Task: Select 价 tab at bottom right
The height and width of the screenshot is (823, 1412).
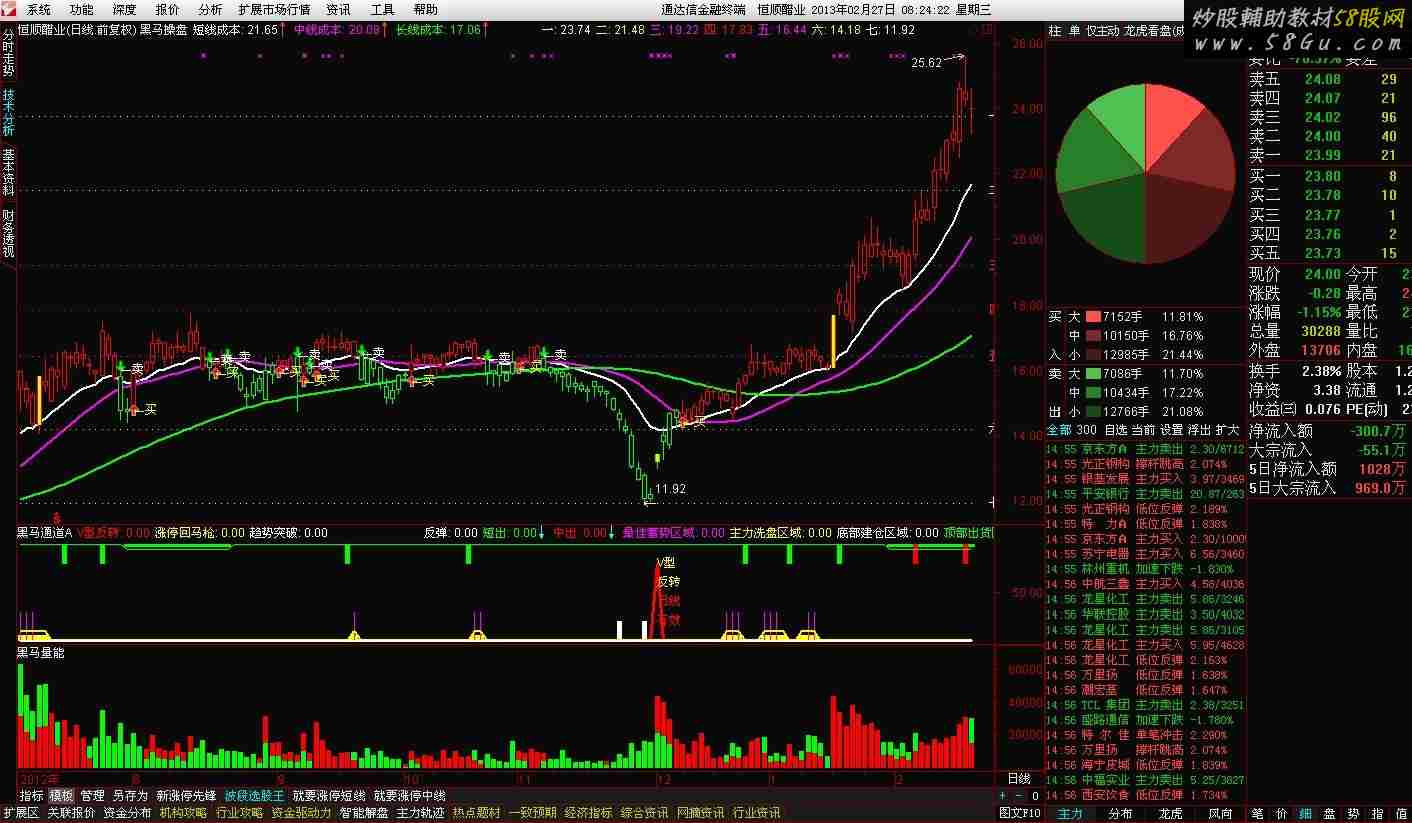Action: coord(1281,814)
